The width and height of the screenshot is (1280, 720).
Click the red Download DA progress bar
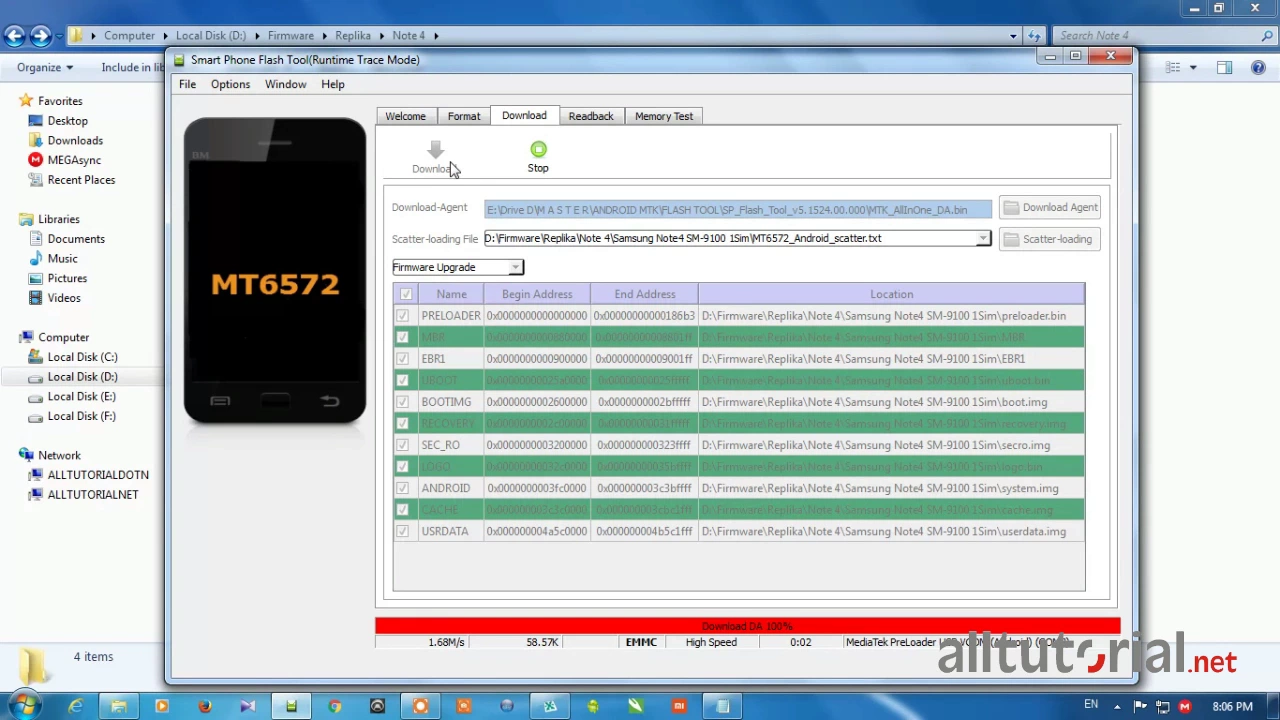pyautogui.click(x=747, y=626)
